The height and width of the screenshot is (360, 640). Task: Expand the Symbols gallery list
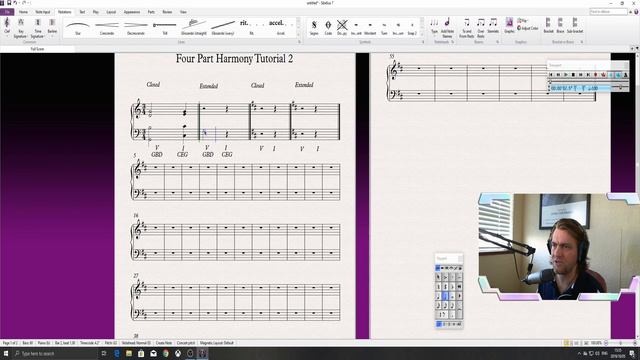point(422,36)
